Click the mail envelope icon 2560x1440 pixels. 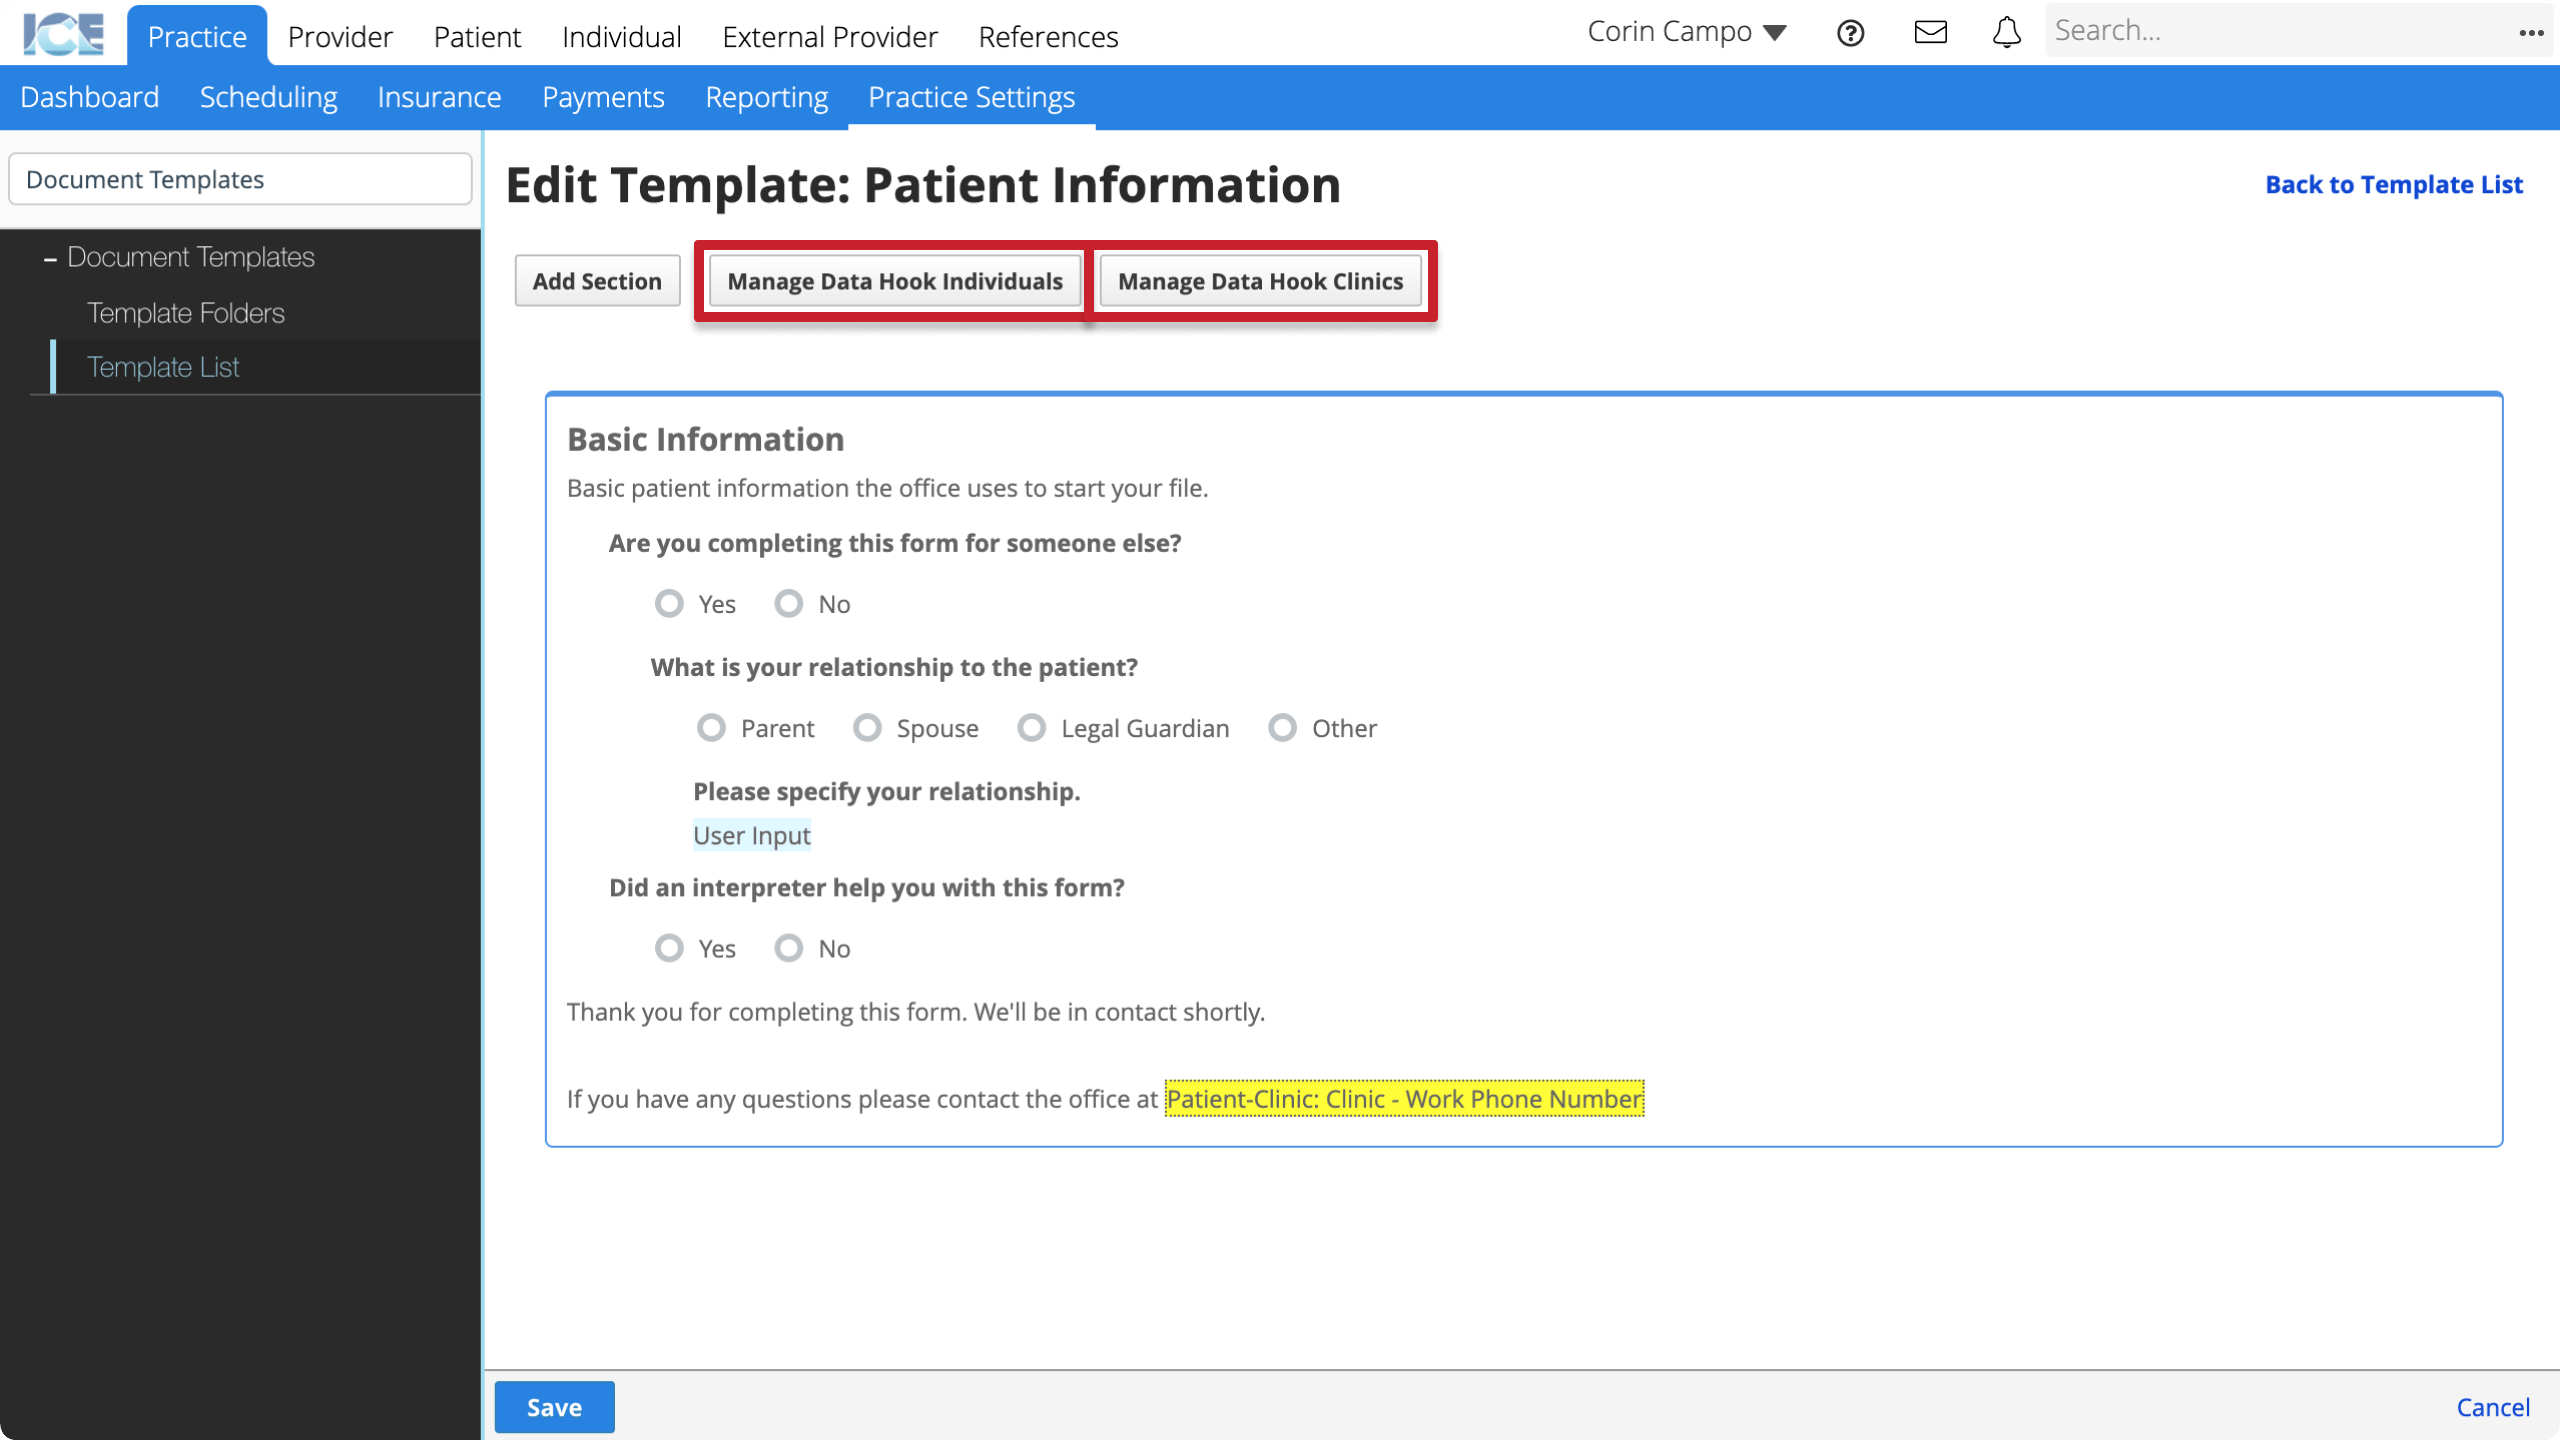coord(1931,32)
